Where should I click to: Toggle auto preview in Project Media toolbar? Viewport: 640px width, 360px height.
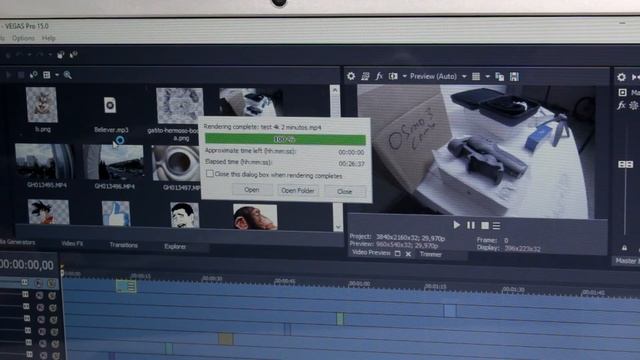[x=33, y=75]
